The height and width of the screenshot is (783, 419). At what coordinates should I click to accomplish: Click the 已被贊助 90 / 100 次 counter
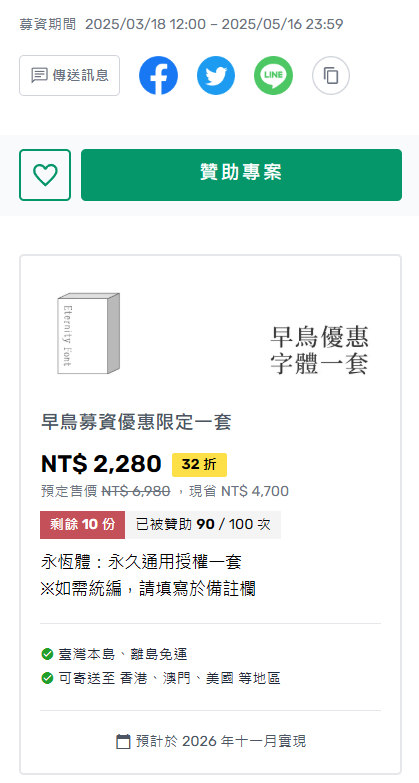click(203, 525)
